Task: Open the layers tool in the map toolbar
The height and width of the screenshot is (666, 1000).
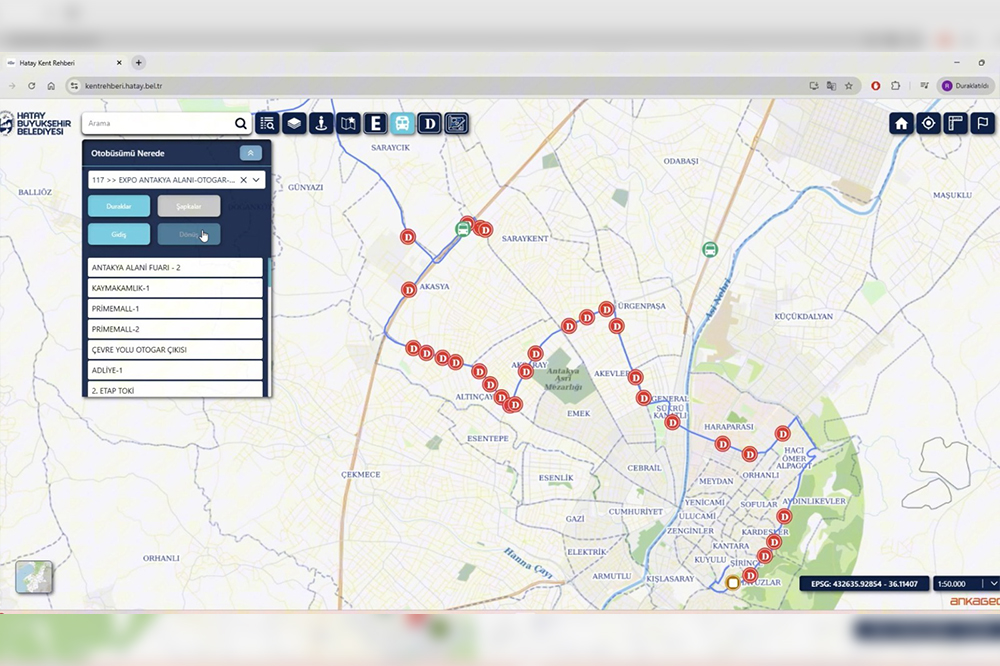Action: point(294,124)
